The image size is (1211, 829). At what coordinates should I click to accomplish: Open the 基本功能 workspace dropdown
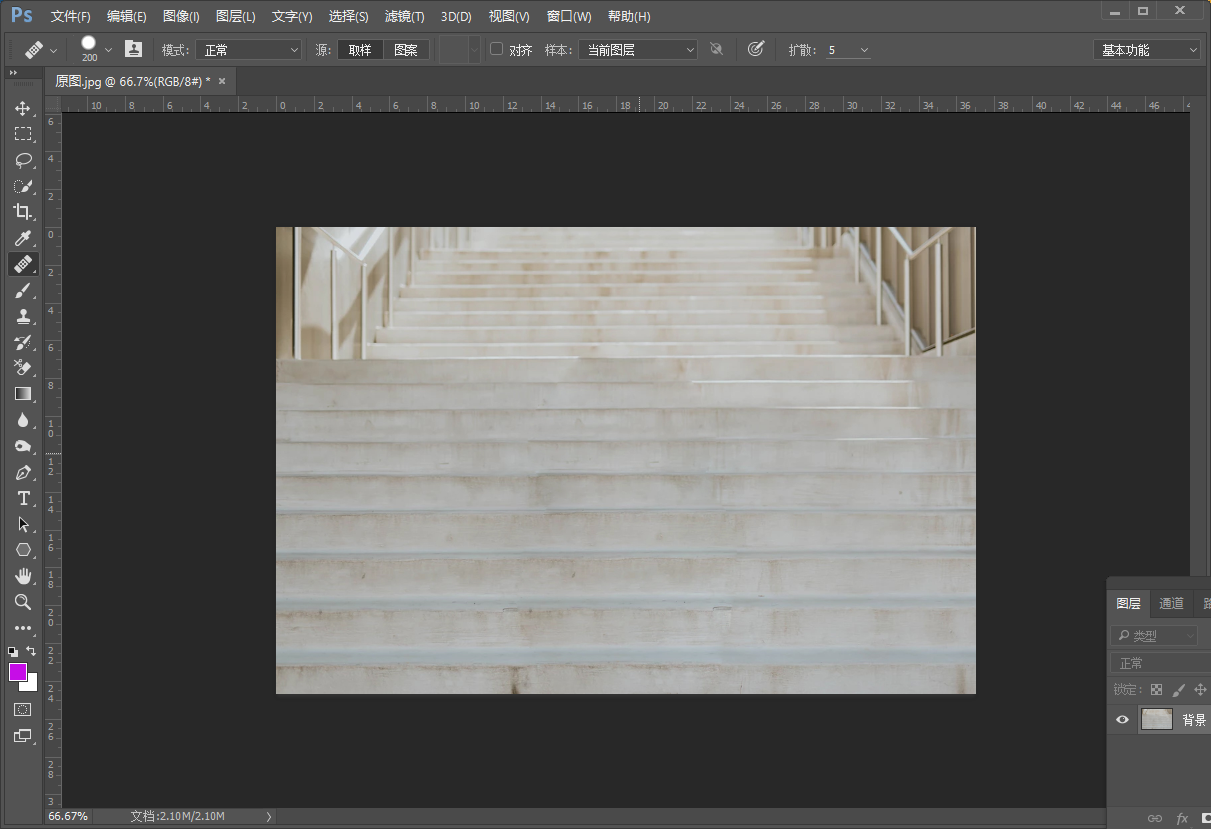tap(1147, 50)
